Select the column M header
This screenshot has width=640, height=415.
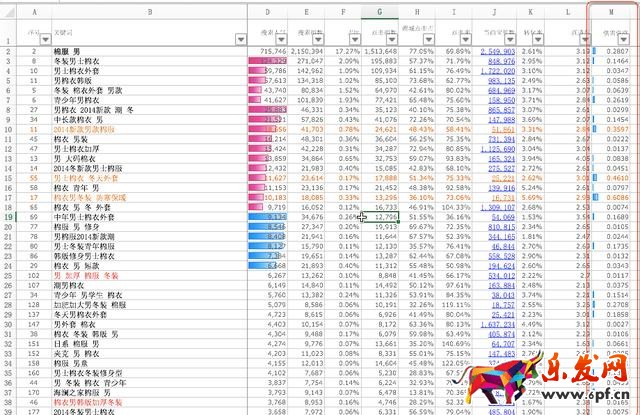coord(610,12)
